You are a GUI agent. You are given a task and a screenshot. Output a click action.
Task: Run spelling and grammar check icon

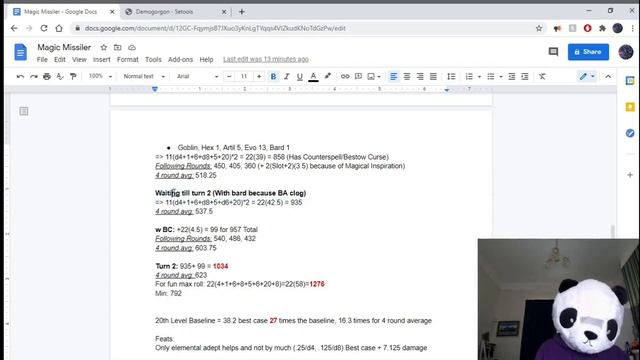click(60, 76)
